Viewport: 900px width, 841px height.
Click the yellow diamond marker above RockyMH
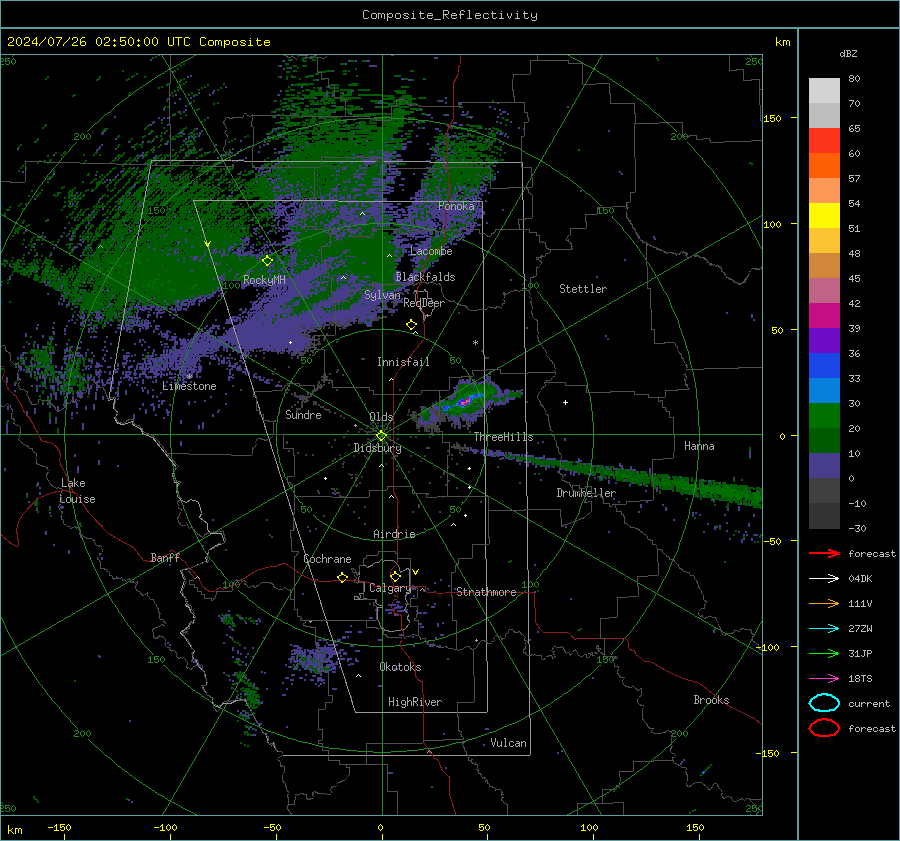pos(267,261)
